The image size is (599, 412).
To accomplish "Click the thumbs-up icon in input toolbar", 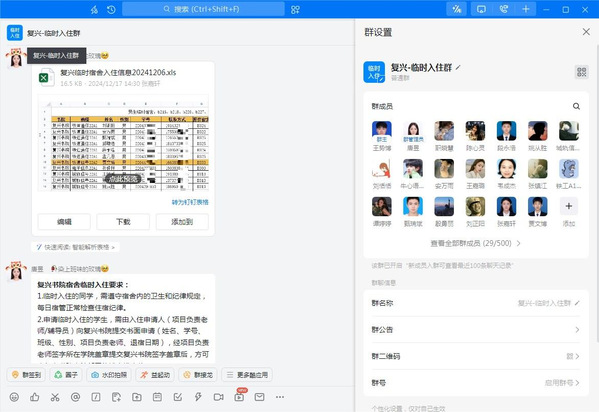I will pos(35,397).
